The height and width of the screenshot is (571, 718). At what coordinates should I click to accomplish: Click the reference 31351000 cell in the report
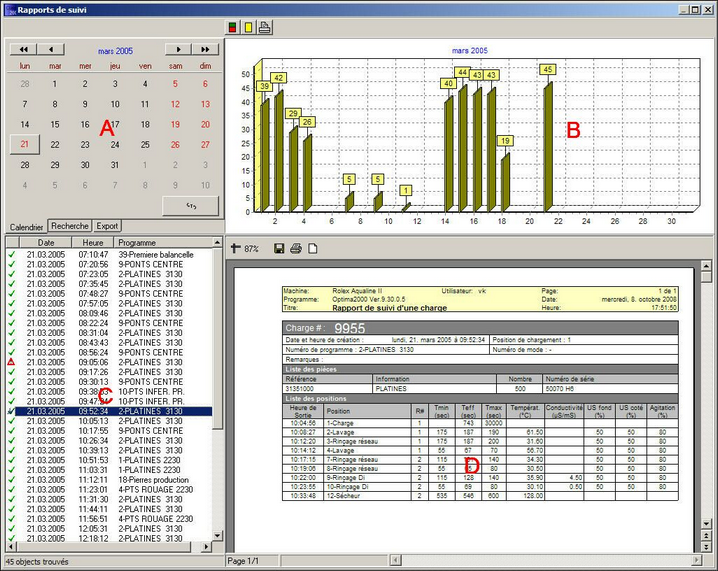click(x=327, y=388)
